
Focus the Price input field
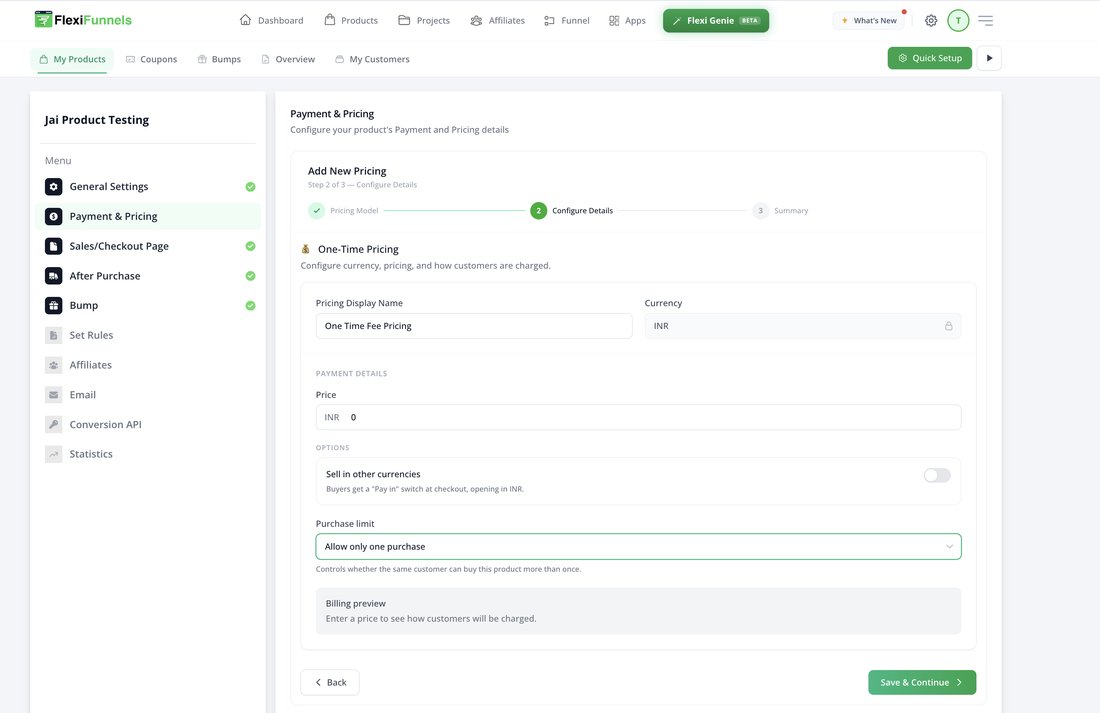point(638,417)
